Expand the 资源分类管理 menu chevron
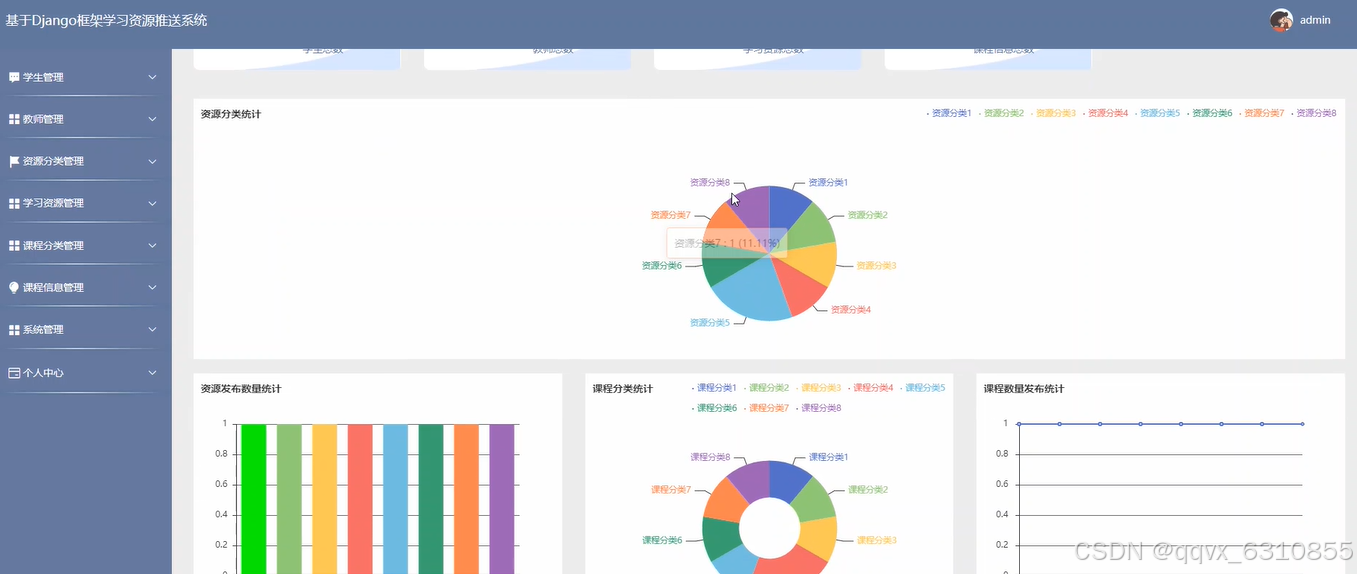Viewport: 1357px width, 574px height. 153,161
